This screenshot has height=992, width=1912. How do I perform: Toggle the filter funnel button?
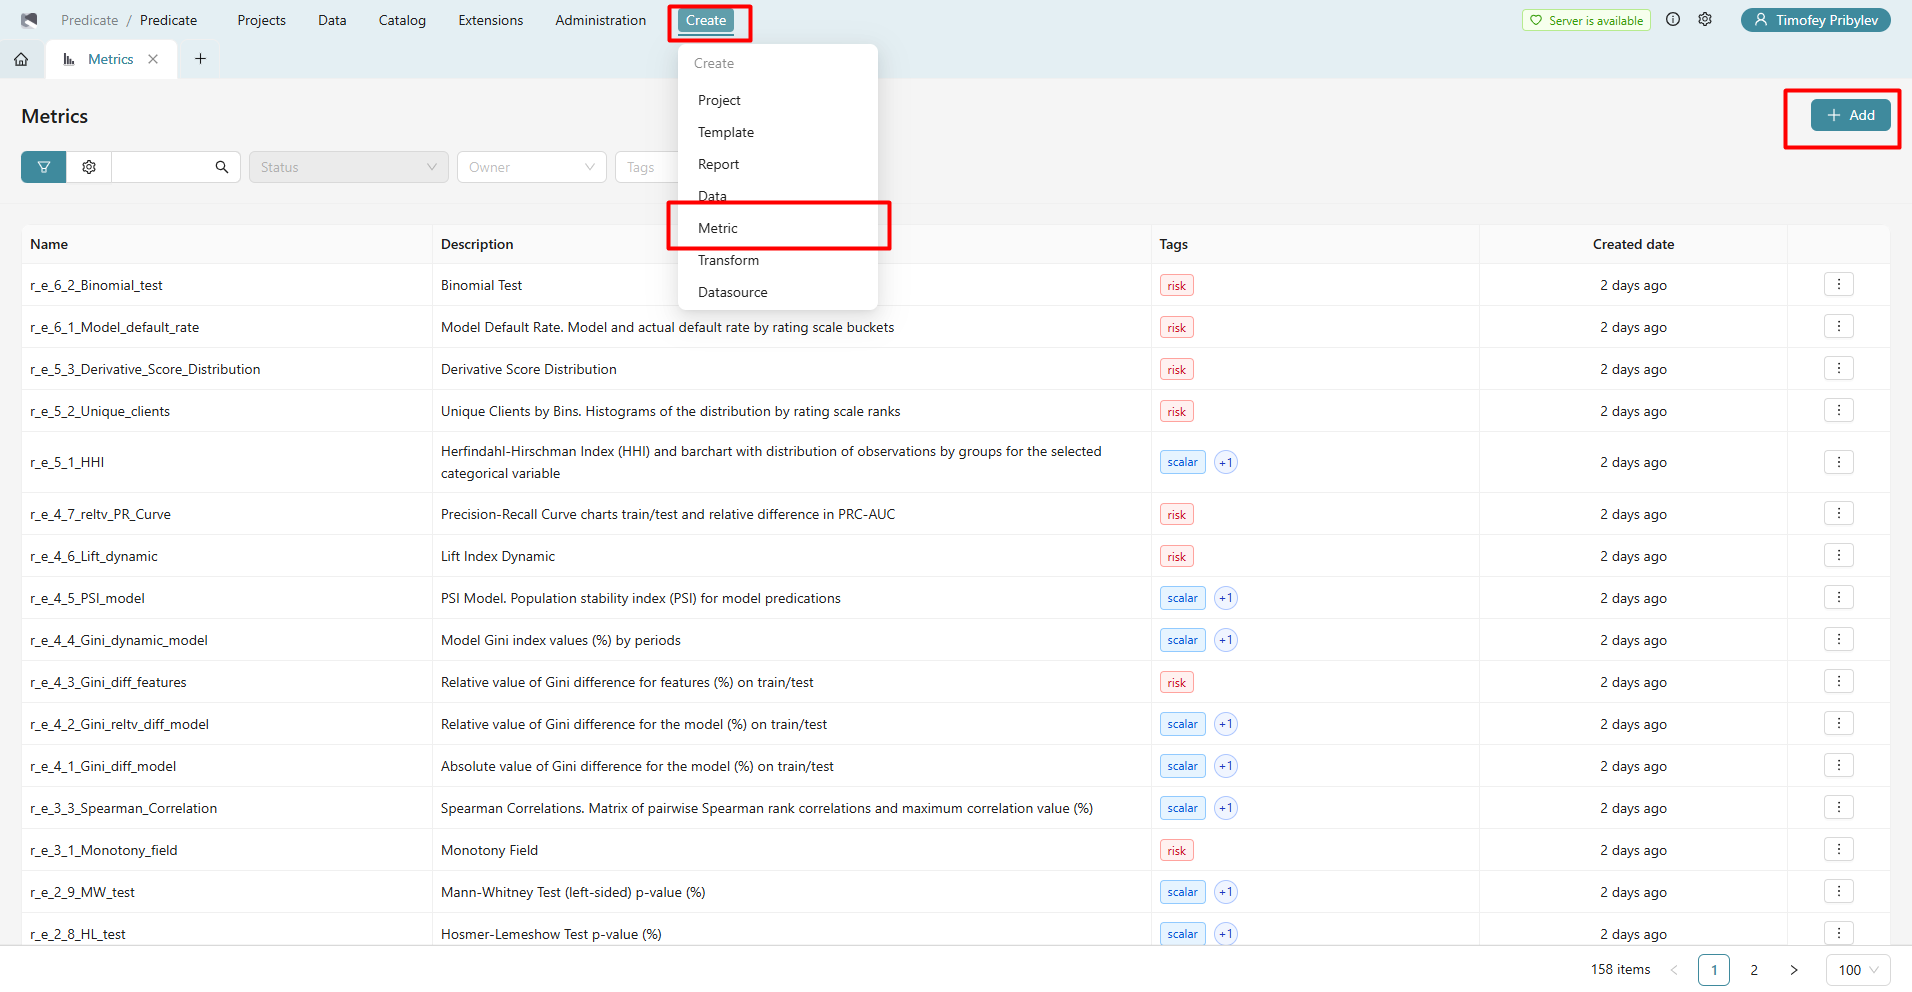[44, 167]
